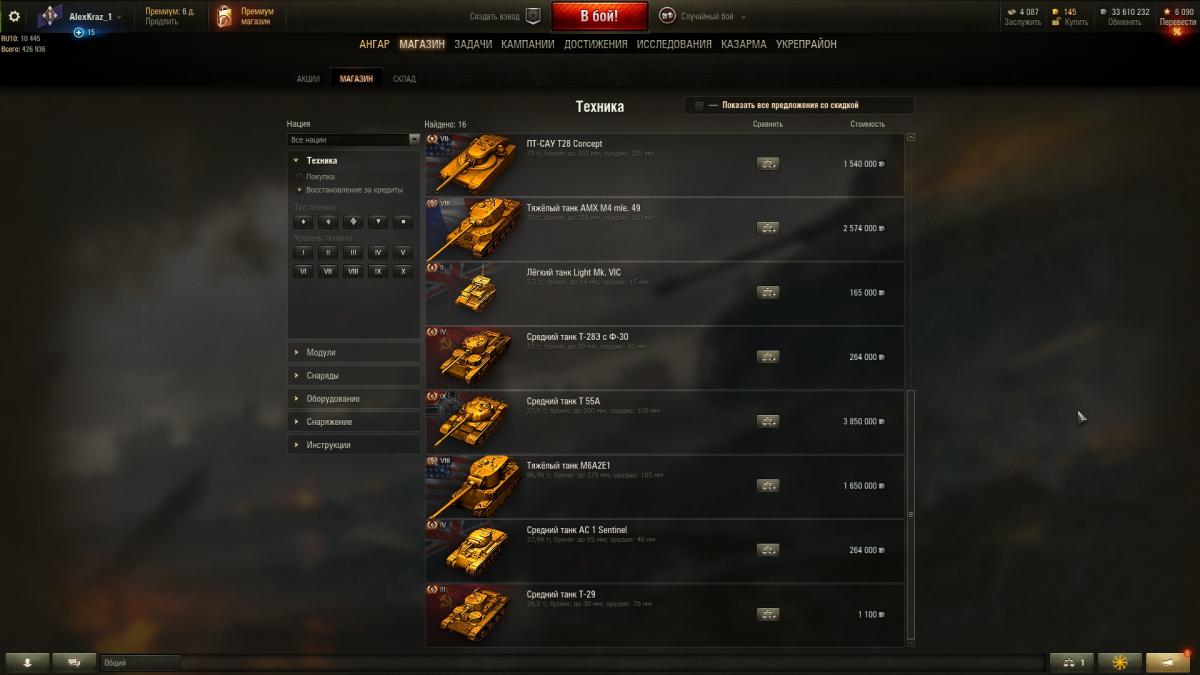Select vehicle tier VIII filter

353,271
